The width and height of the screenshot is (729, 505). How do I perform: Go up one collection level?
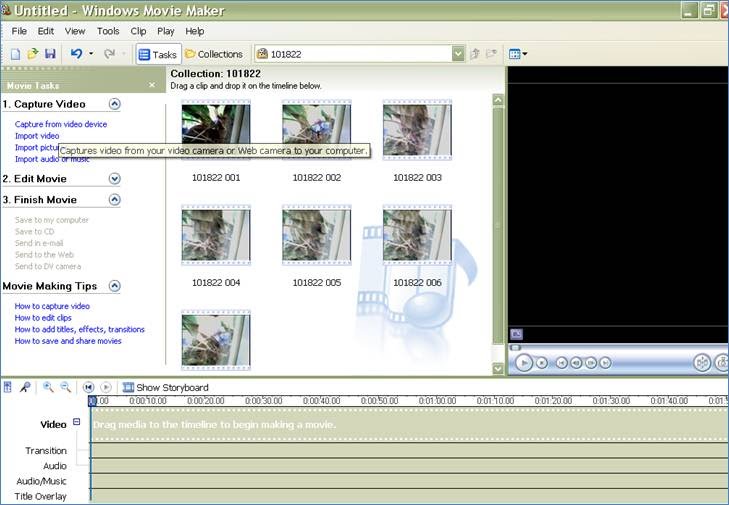[x=475, y=54]
